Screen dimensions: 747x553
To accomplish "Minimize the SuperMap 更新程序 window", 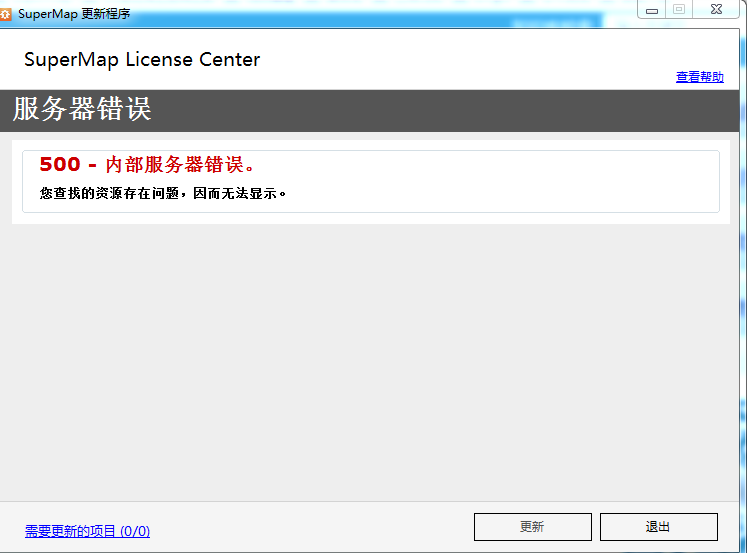I will pyautogui.click(x=652, y=10).
